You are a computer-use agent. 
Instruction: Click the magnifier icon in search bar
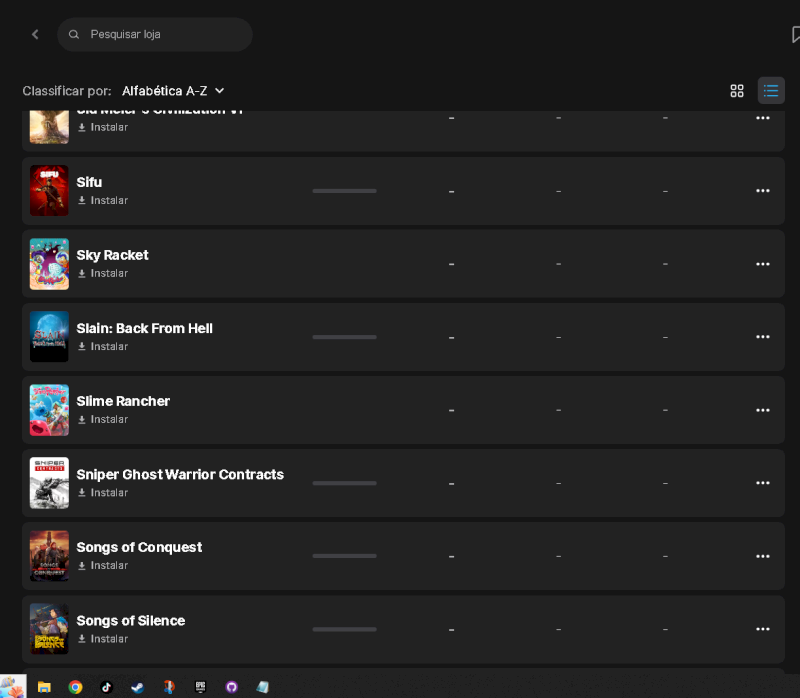(74, 34)
